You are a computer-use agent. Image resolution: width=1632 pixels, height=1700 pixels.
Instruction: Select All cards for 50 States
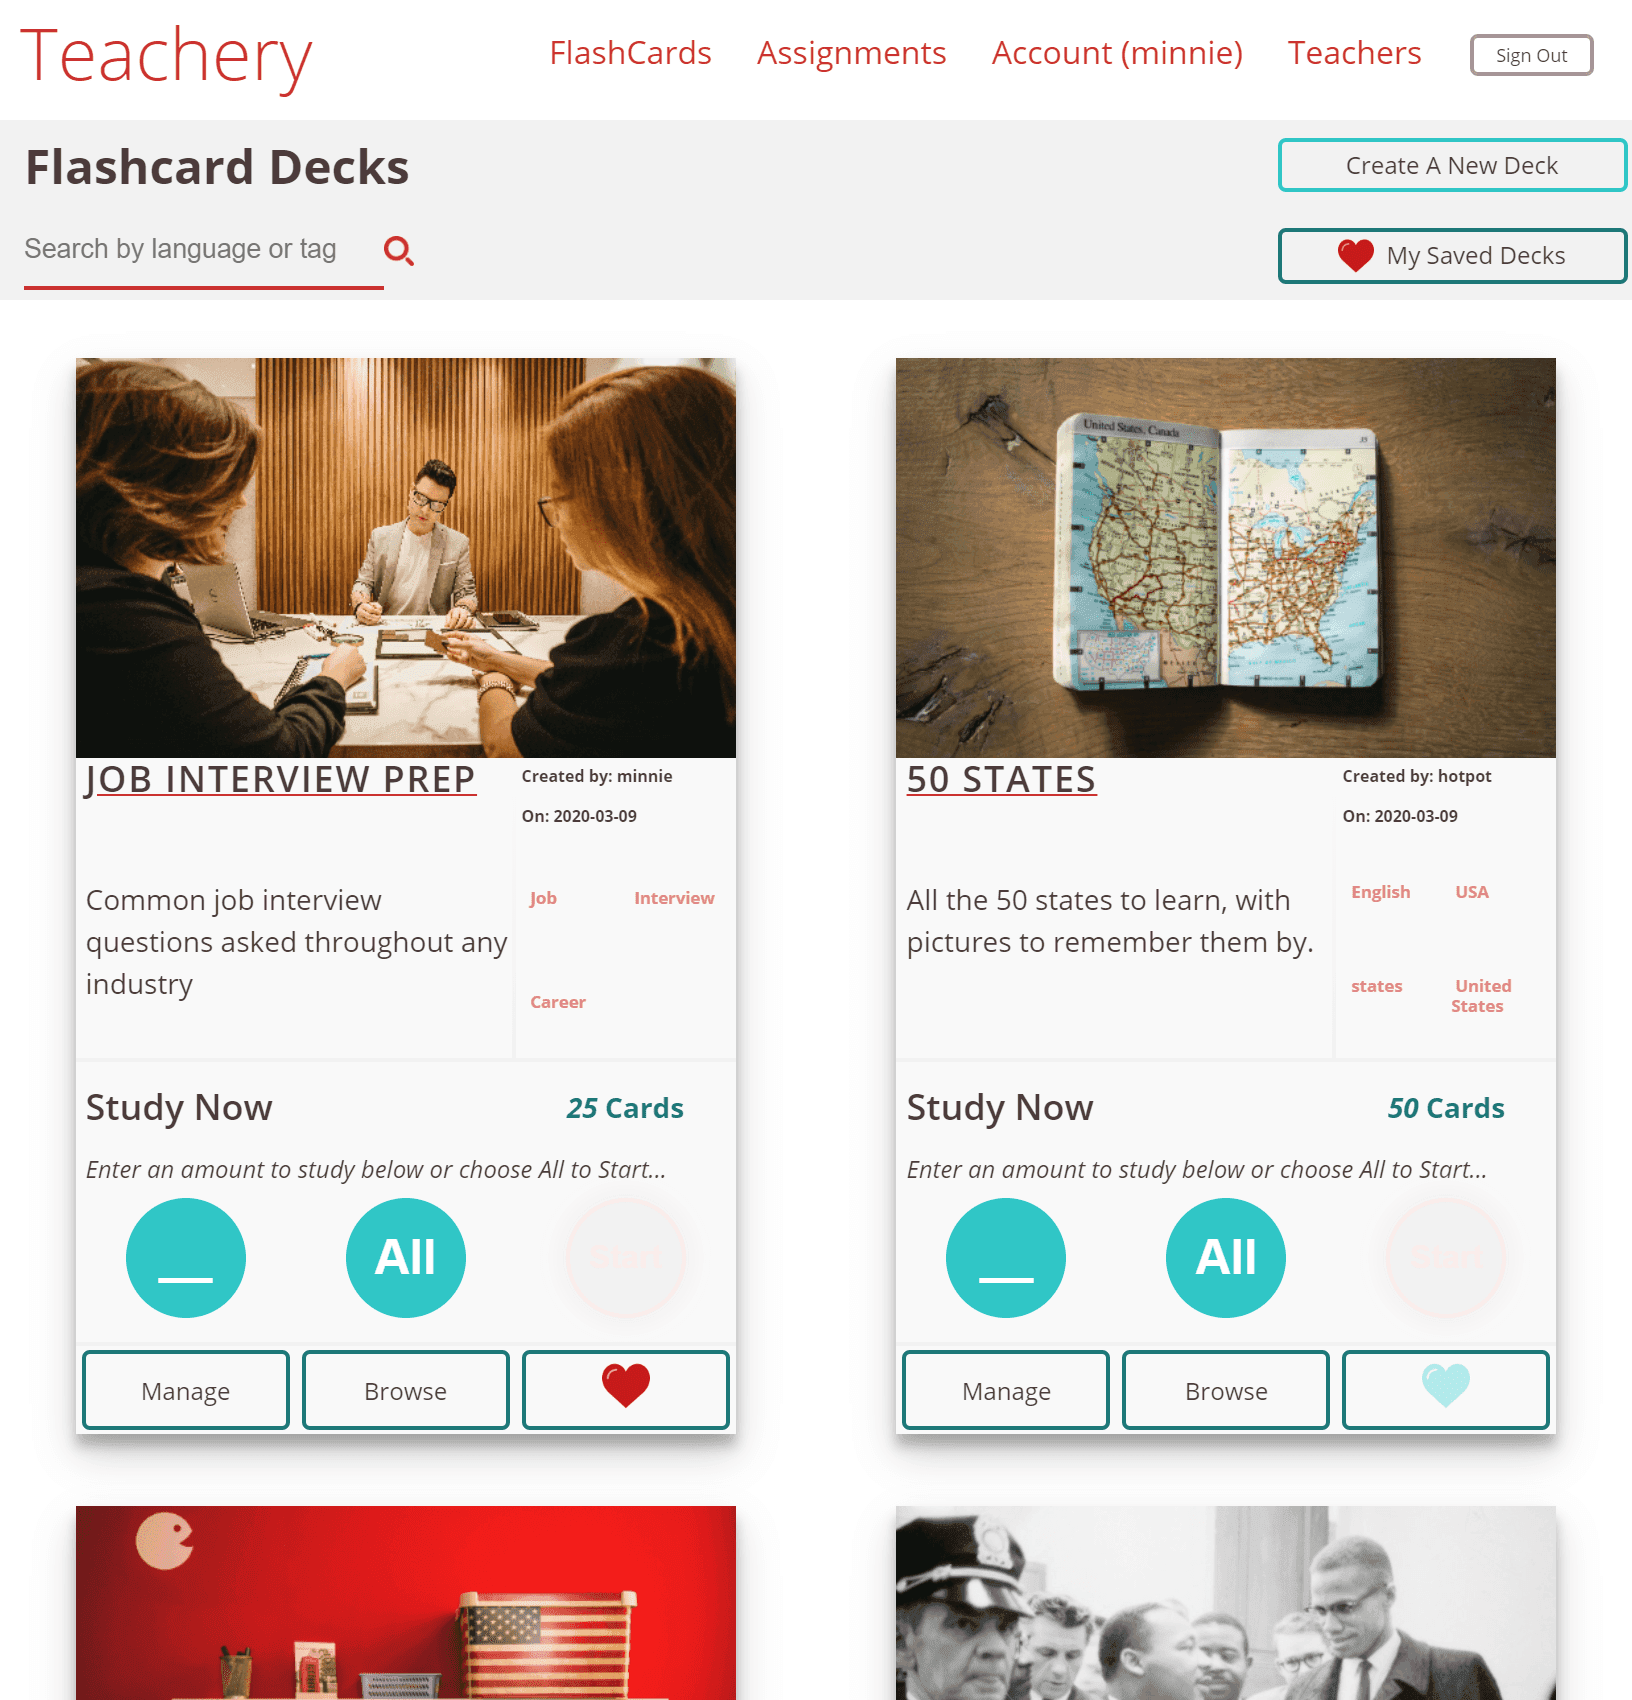[1226, 1258]
